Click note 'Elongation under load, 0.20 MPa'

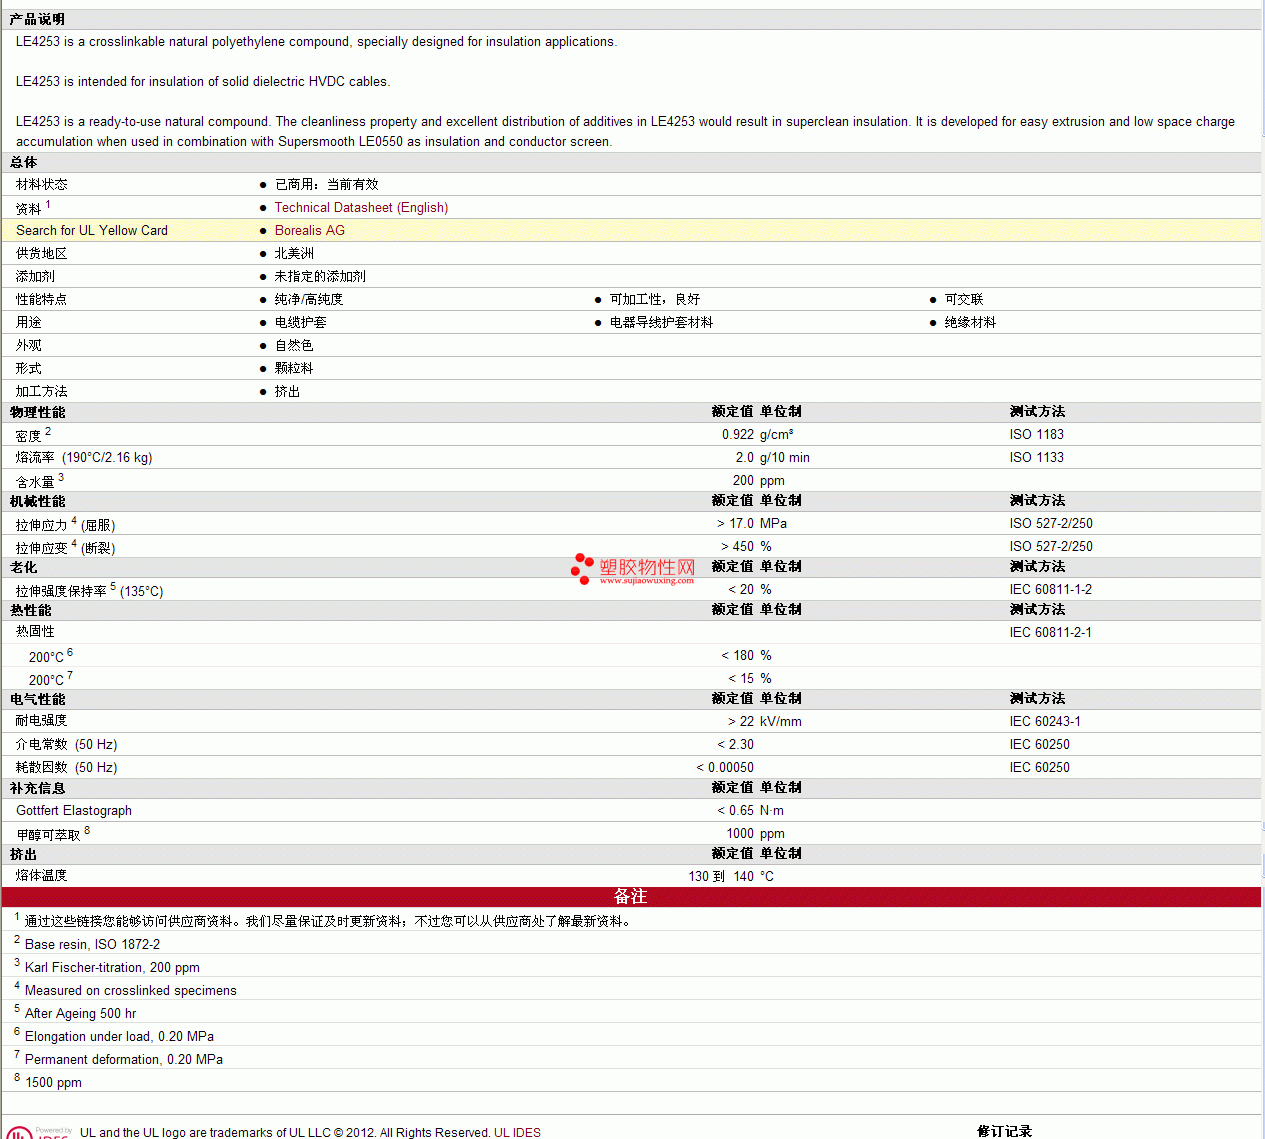coord(119,1037)
